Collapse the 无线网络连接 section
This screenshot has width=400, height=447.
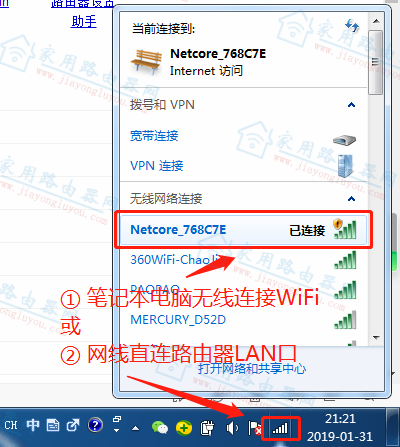(351, 199)
